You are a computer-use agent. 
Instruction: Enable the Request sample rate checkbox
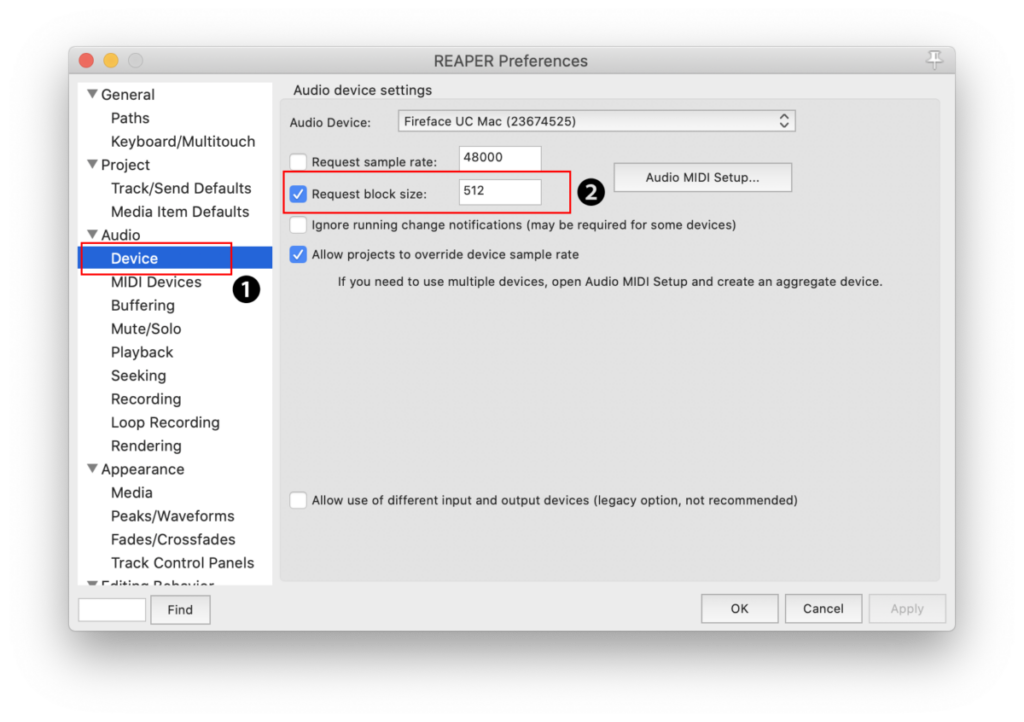(298, 162)
